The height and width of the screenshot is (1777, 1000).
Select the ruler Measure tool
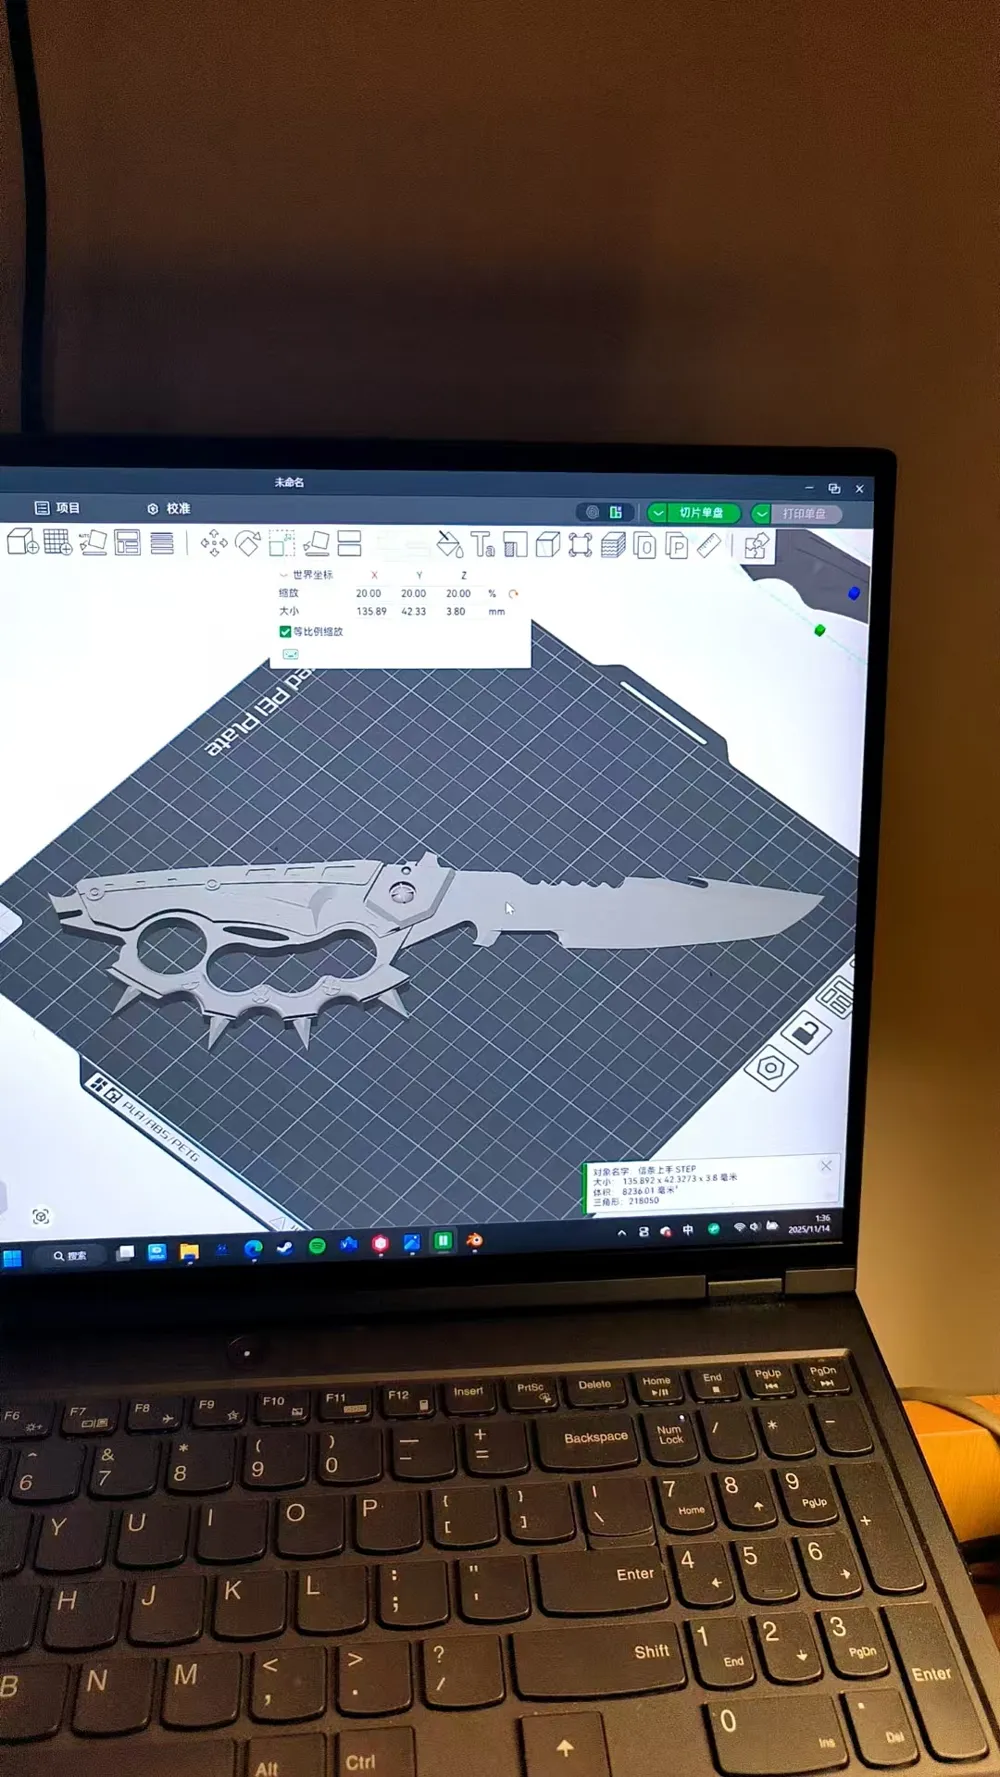coord(708,546)
